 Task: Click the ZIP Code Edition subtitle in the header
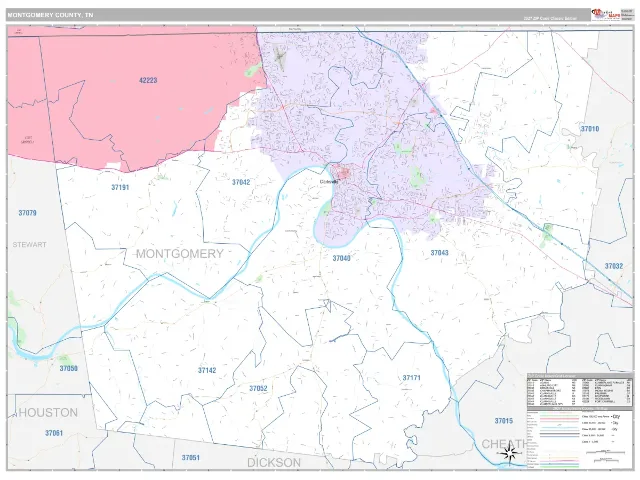(x=550, y=18)
